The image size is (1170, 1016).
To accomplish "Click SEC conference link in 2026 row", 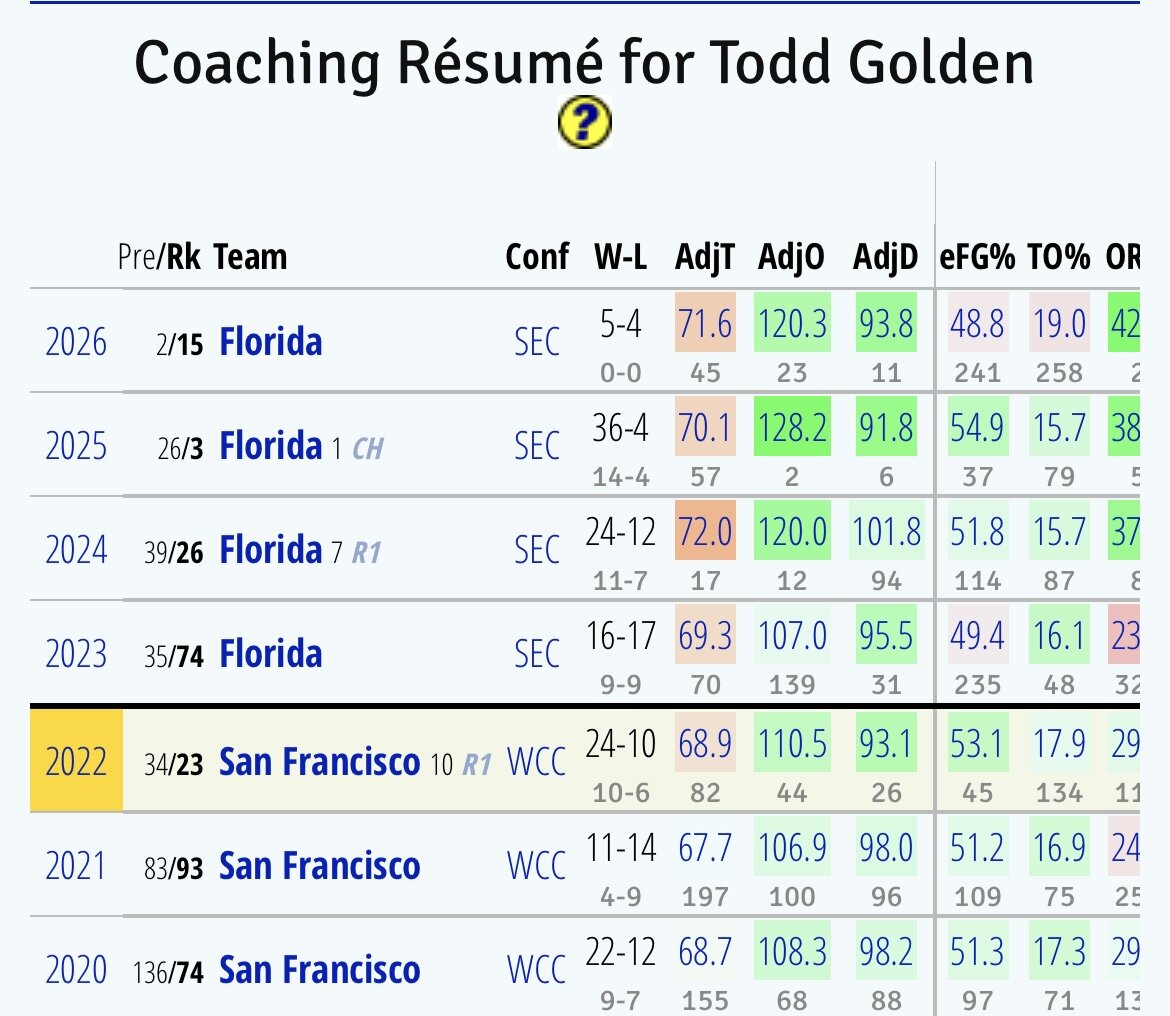I will pyautogui.click(x=537, y=342).
